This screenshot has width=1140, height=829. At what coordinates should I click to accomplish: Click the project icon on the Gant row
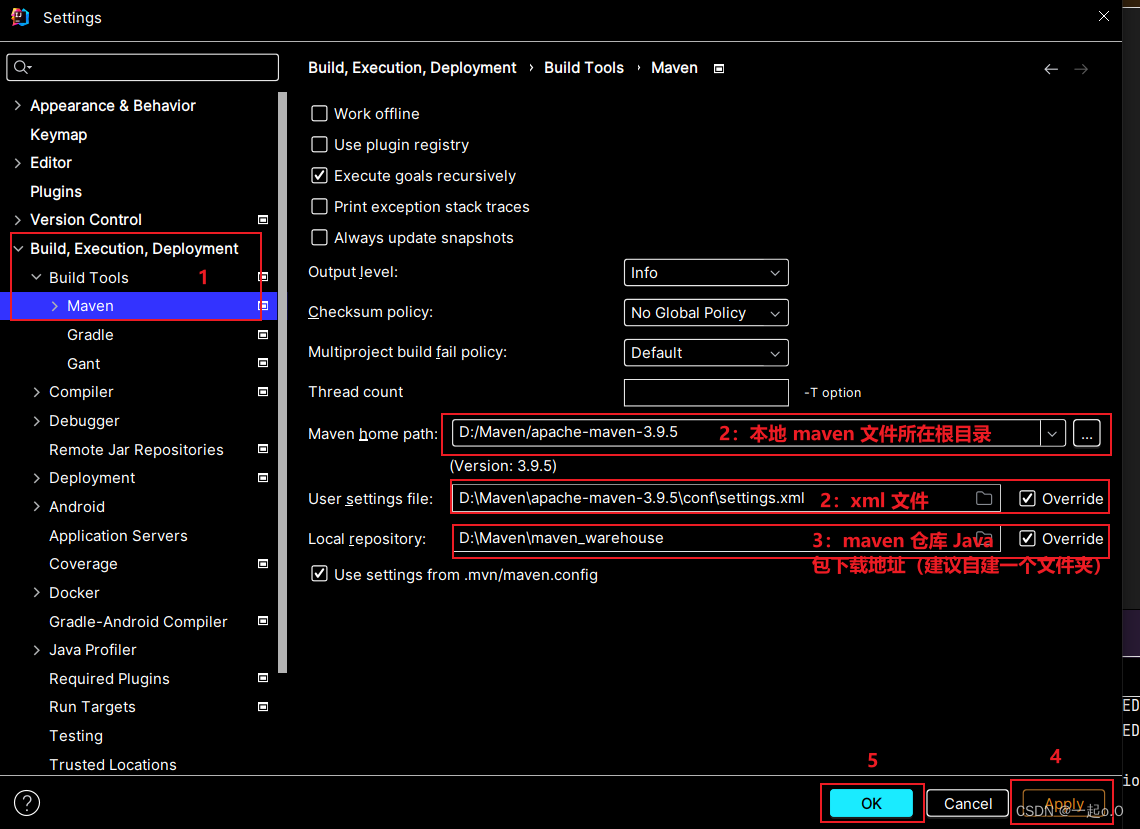263,363
